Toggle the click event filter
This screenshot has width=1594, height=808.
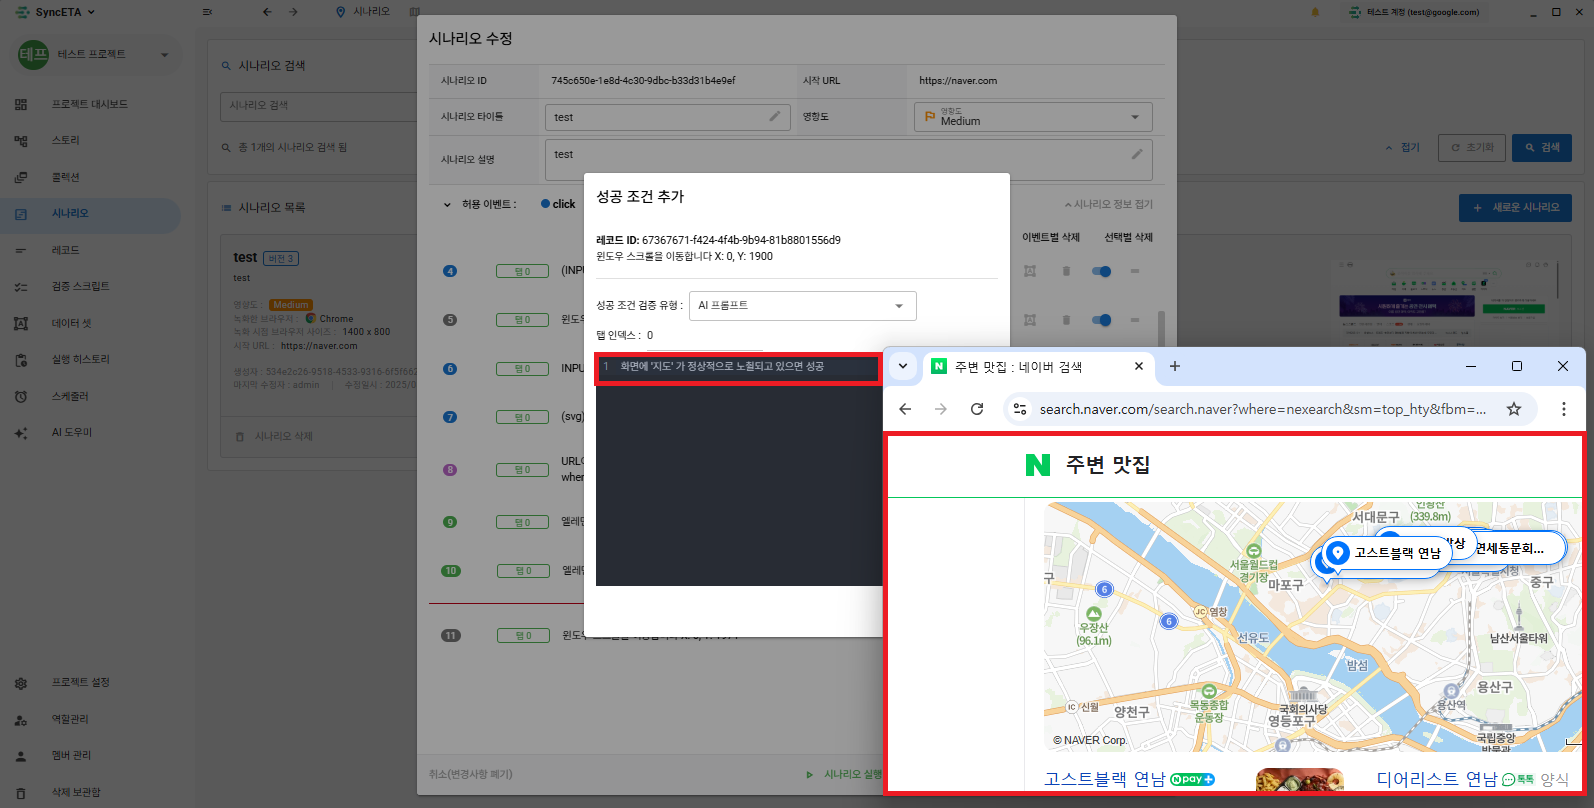[558, 204]
